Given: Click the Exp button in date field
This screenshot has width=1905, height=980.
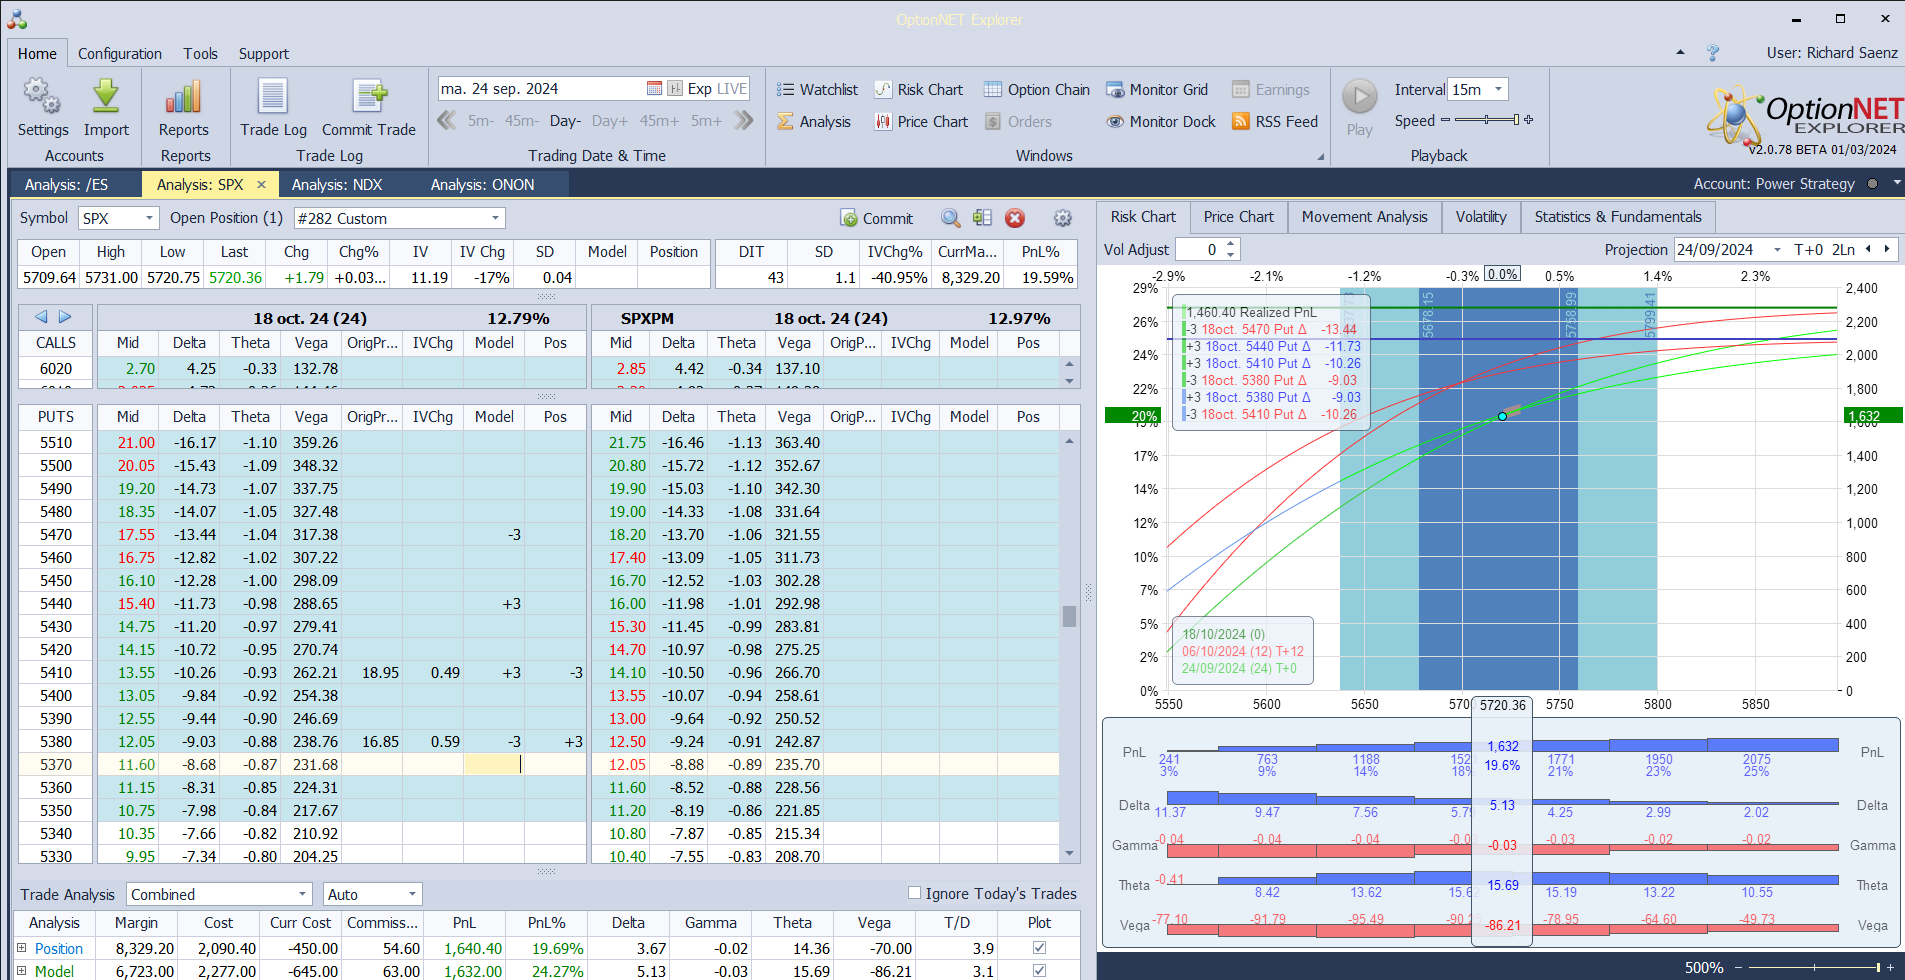Looking at the screenshot, I should (x=700, y=88).
